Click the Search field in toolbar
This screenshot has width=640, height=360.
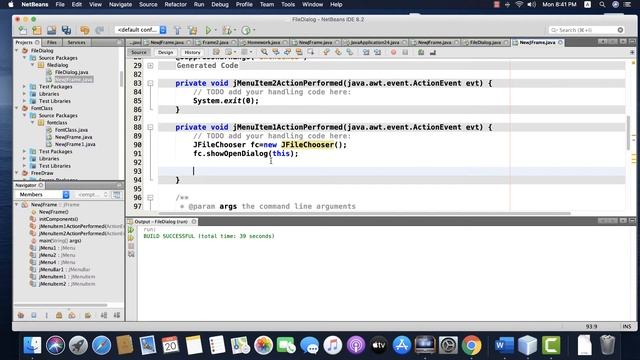[x=586, y=30]
